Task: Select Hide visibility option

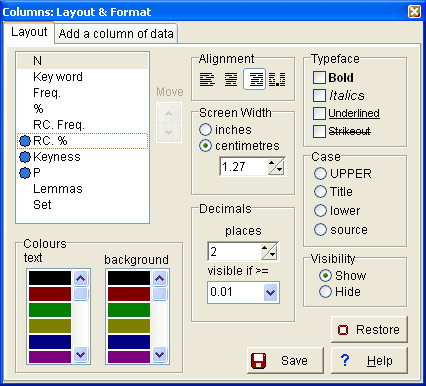Action: point(325,292)
